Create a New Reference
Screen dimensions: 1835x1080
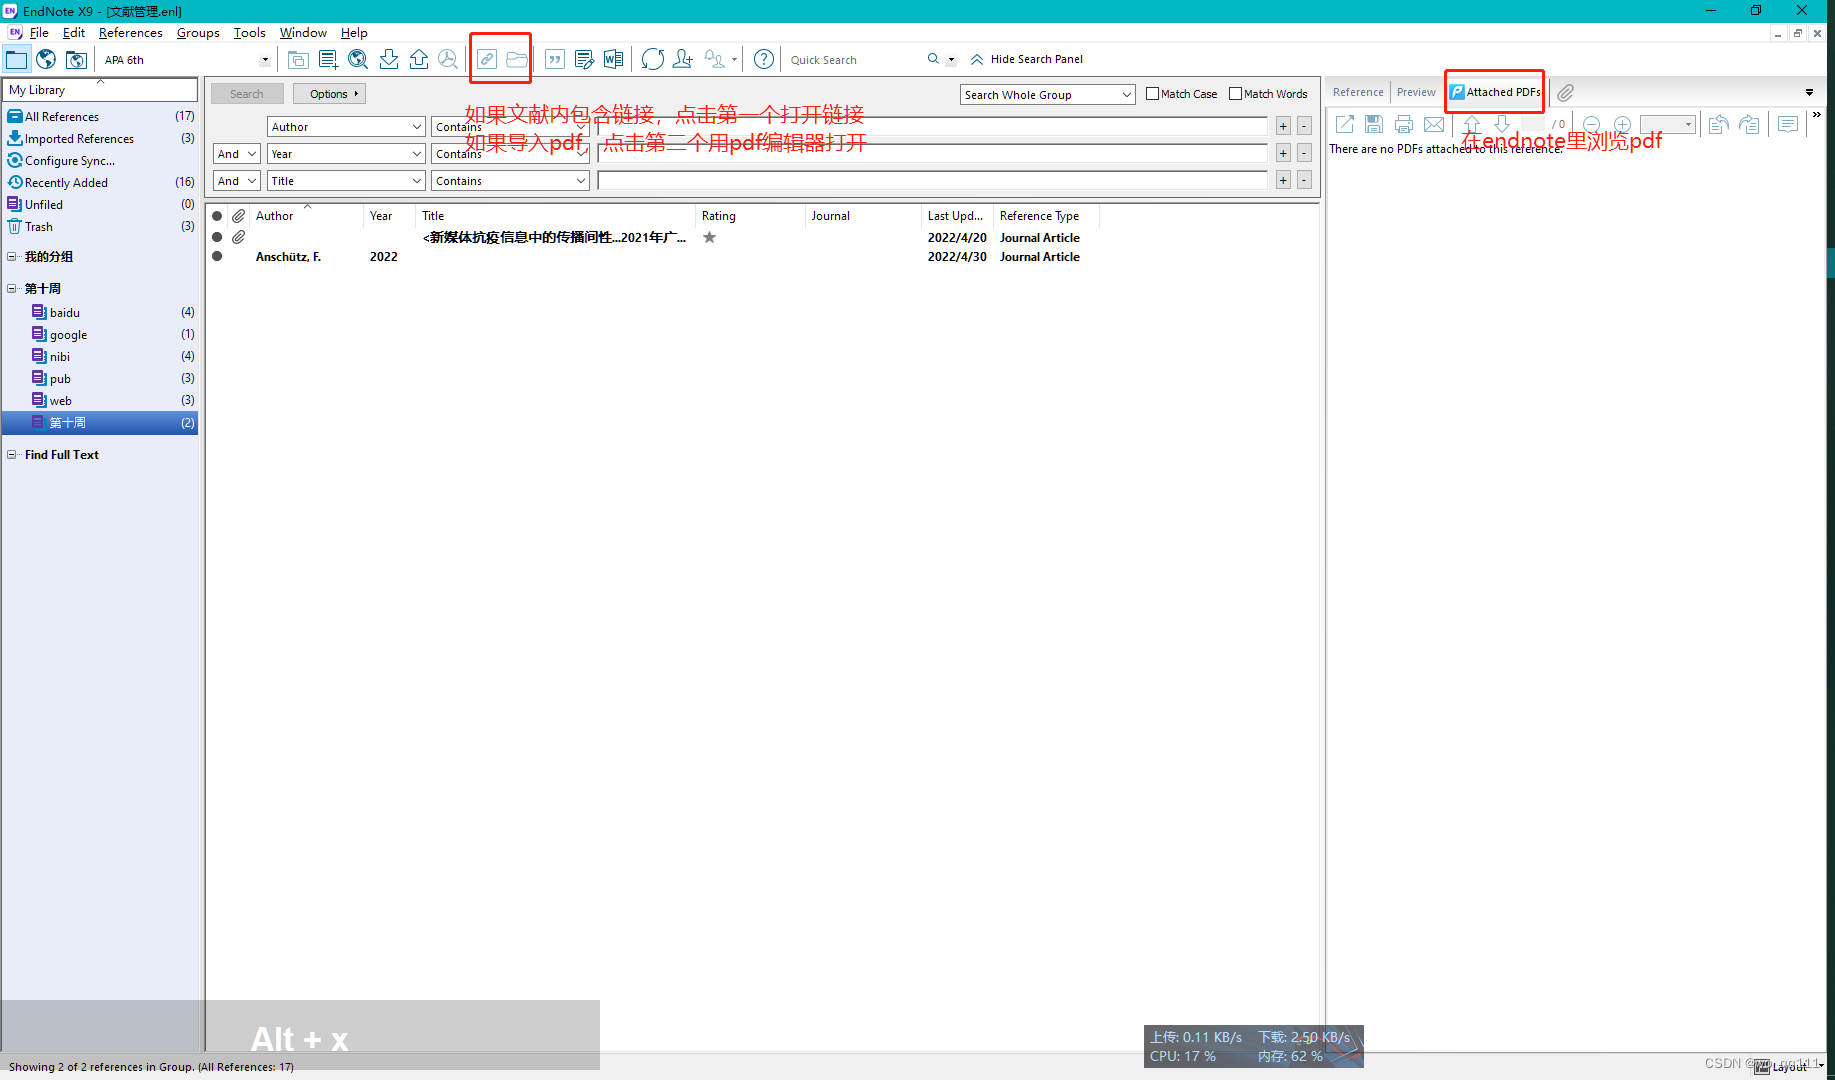click(328, 60)
